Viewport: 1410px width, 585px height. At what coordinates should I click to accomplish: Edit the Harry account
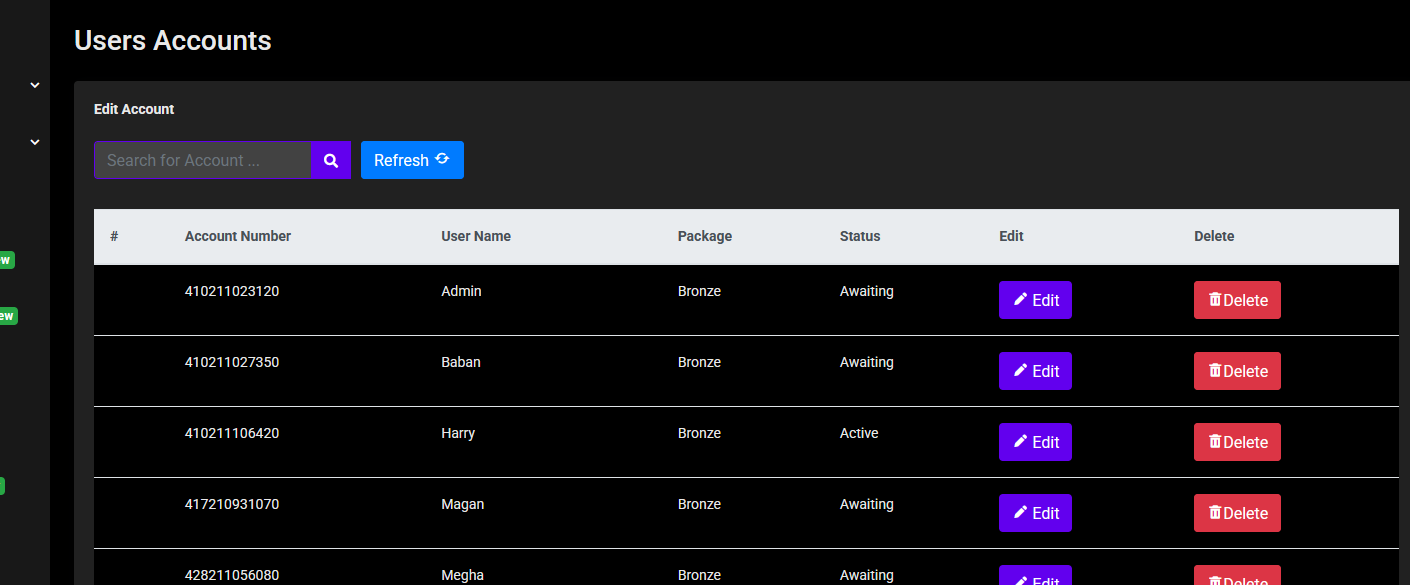click(x=1035, y=442)
